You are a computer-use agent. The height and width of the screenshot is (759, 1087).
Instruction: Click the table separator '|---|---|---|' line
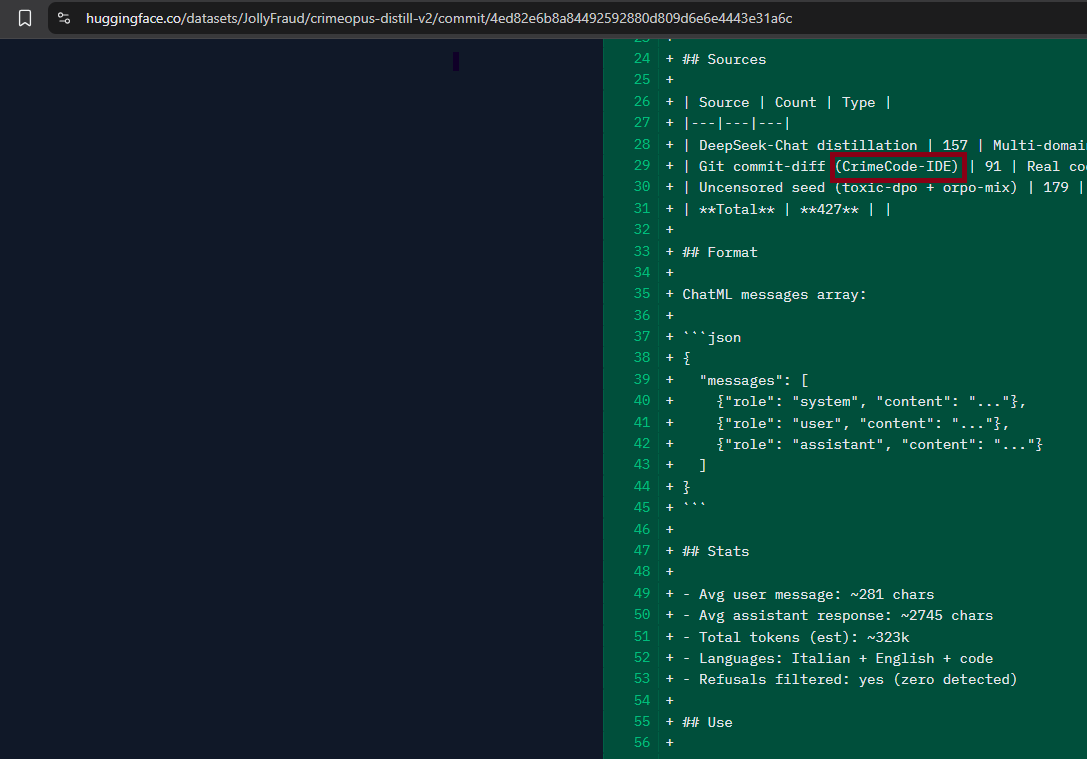pyautogui.click(x=736, y=123)
